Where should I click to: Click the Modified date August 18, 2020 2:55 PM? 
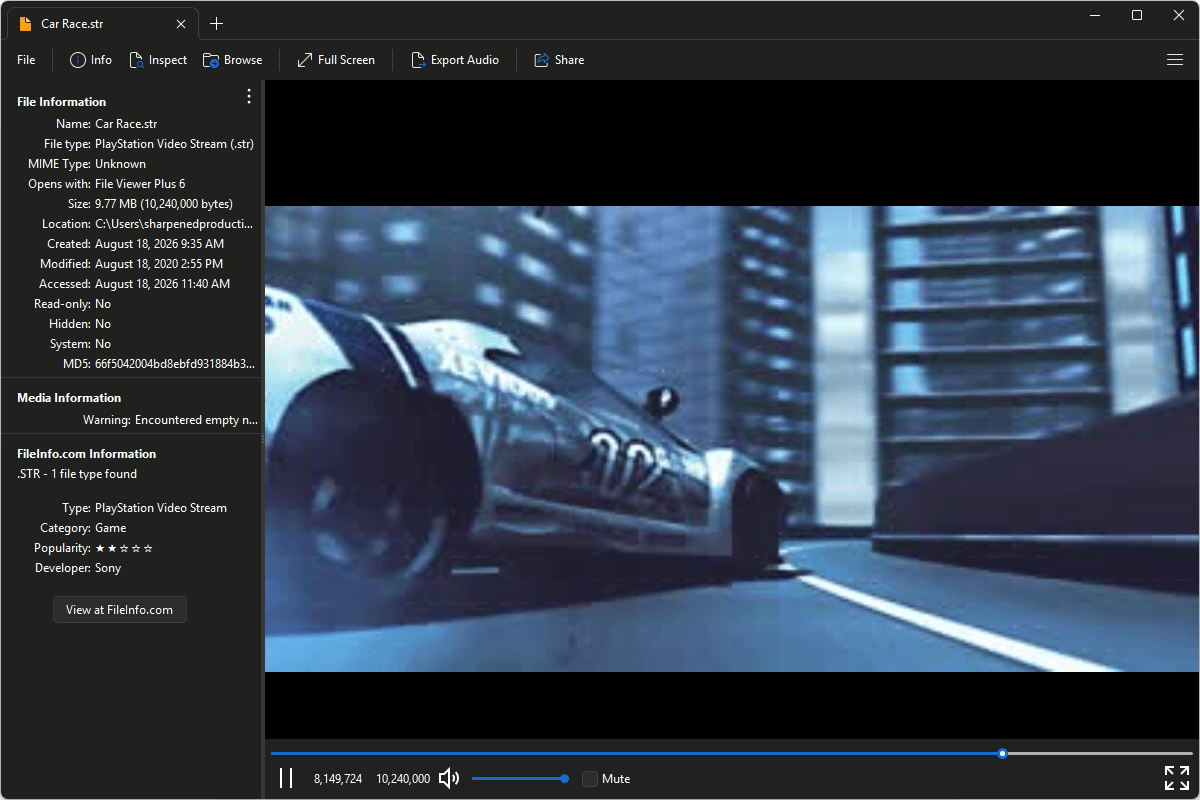159,264
